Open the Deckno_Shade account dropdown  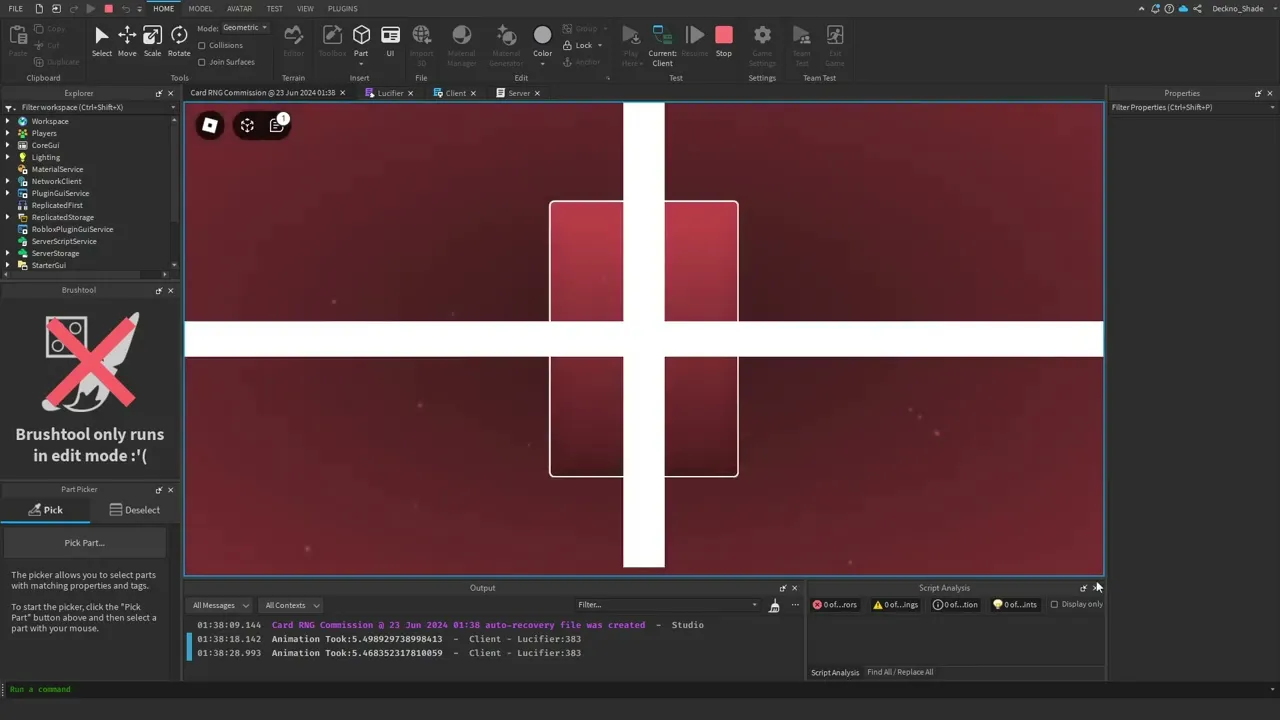point(1243,9)
